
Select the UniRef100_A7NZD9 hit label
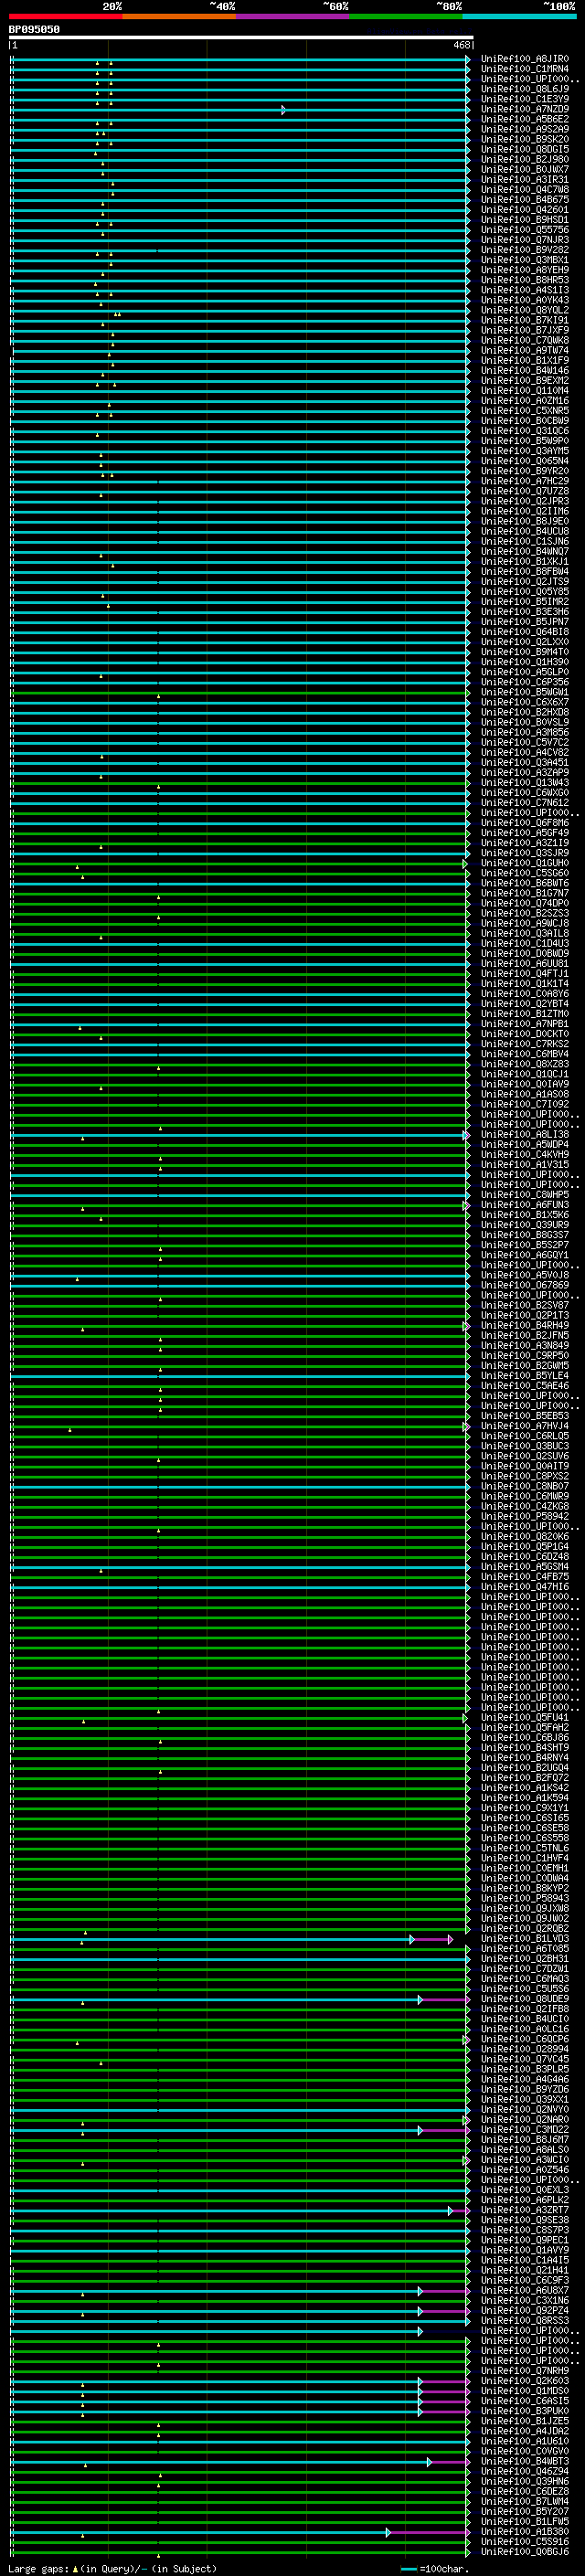(525, 109)
